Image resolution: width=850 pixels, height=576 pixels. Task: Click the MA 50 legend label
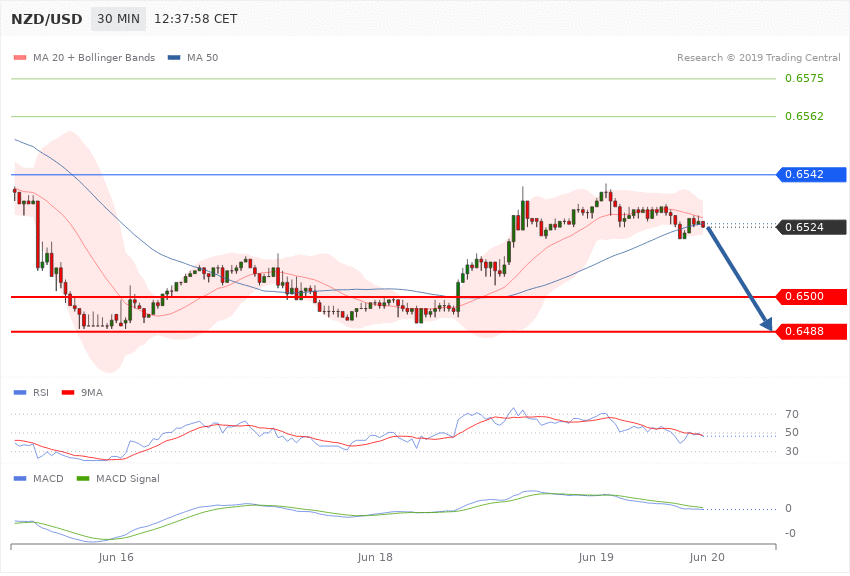coord(202,57)
